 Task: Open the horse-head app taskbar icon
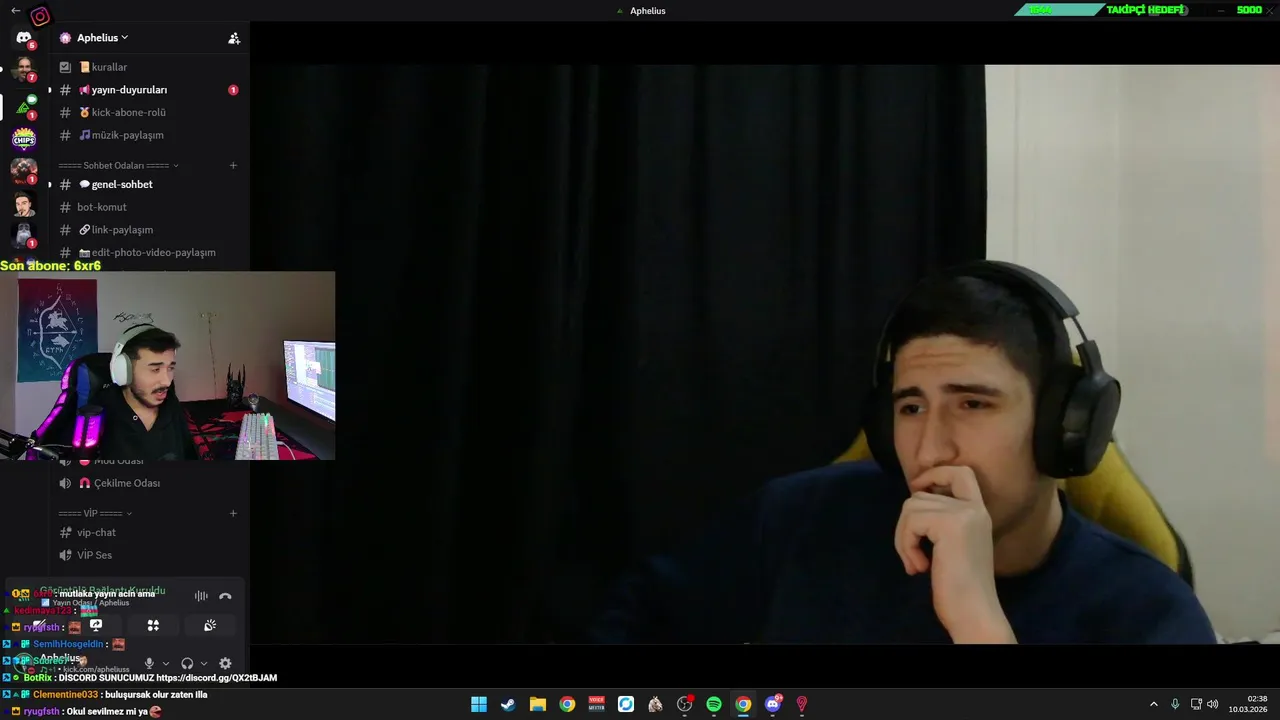(x=655, y=704)
